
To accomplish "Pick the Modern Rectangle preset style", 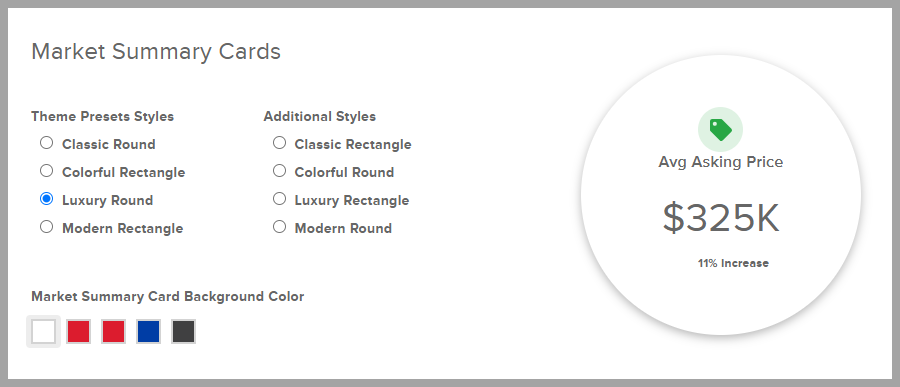I will pyautogui.click(x=46, y=227).
